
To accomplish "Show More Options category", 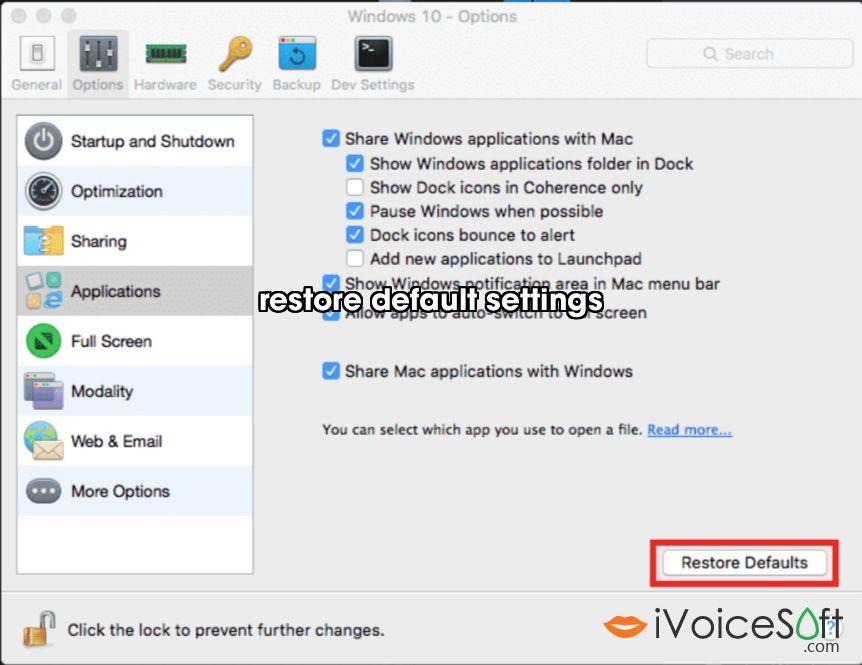I will click(x=135, y=491).
